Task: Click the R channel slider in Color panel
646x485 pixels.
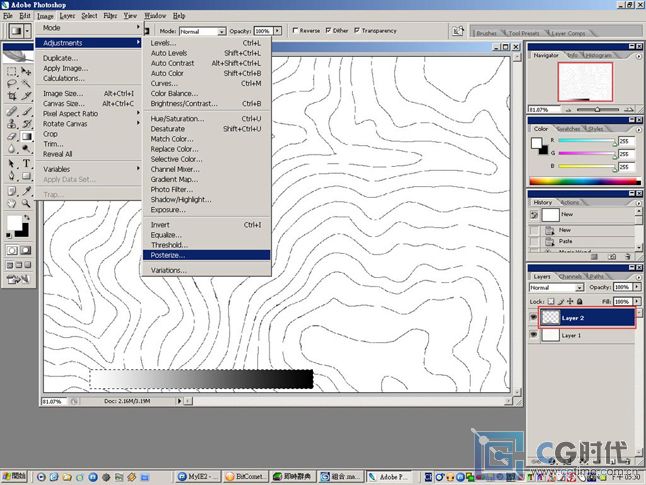Action: pos(587,141)
